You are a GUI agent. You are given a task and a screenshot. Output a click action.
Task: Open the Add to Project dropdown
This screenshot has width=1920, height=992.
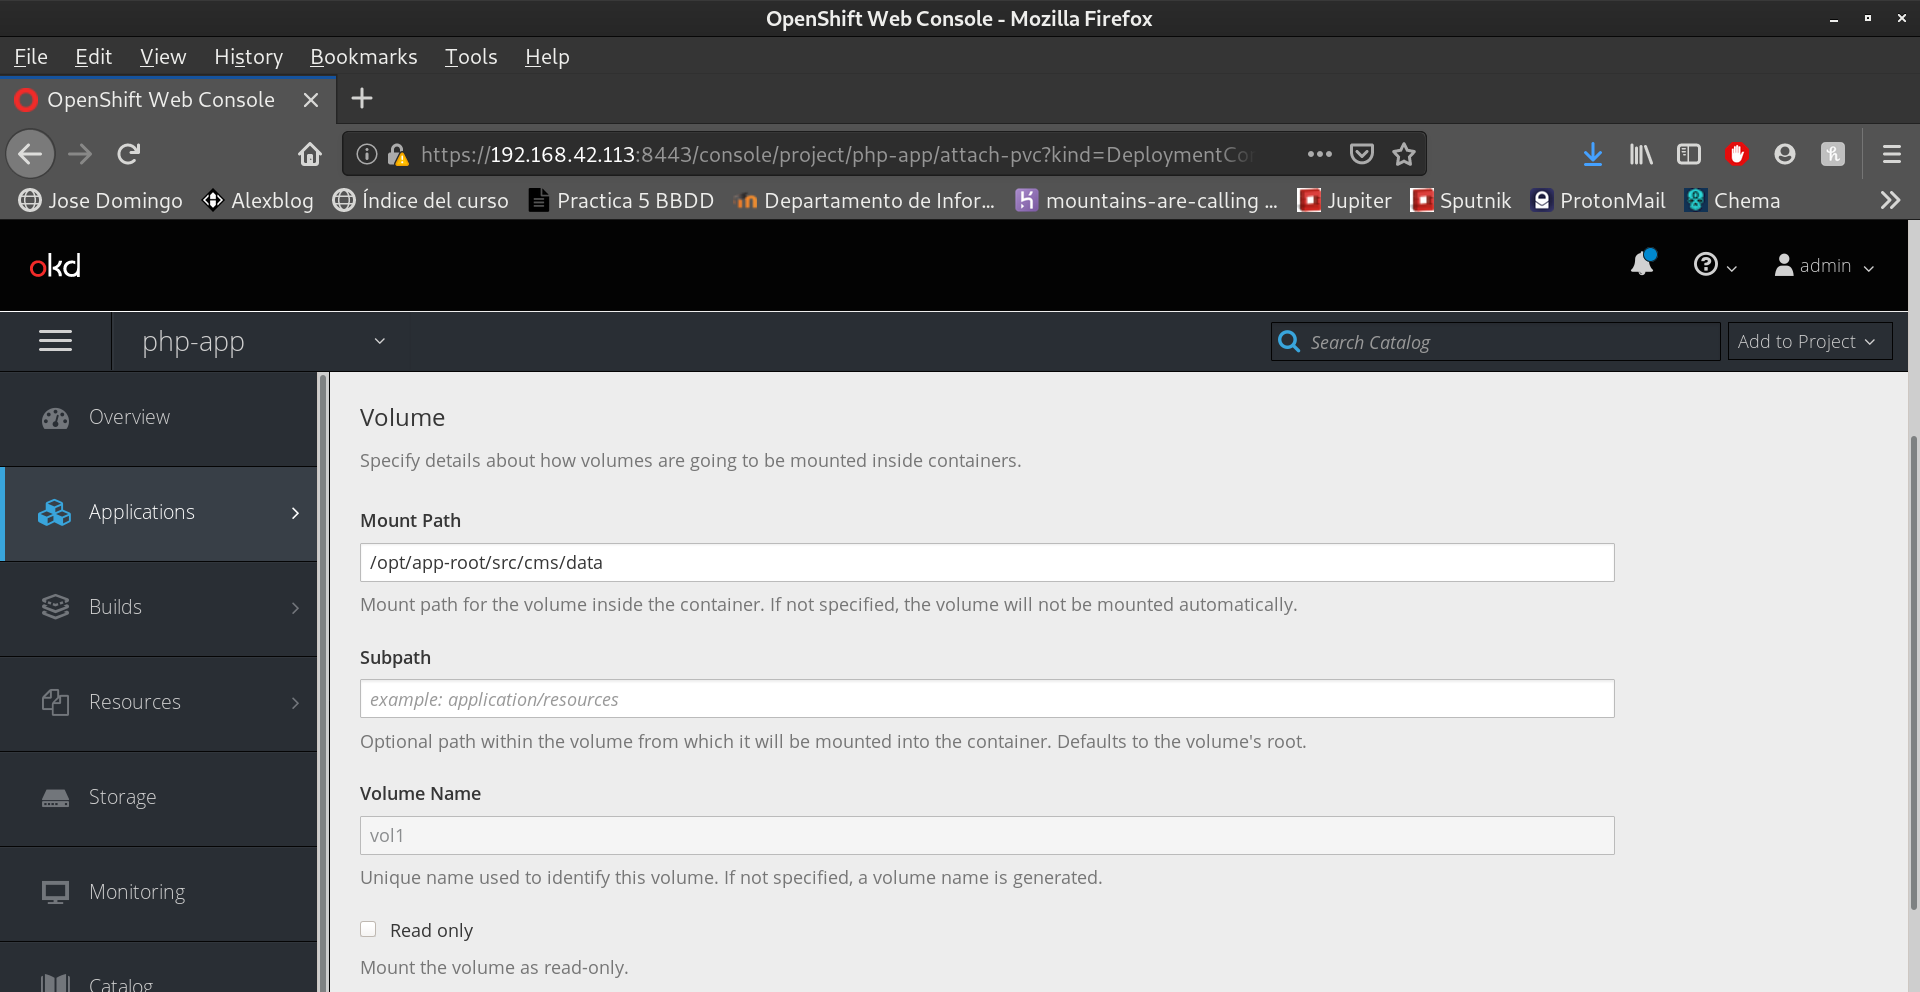[1808, 342]
